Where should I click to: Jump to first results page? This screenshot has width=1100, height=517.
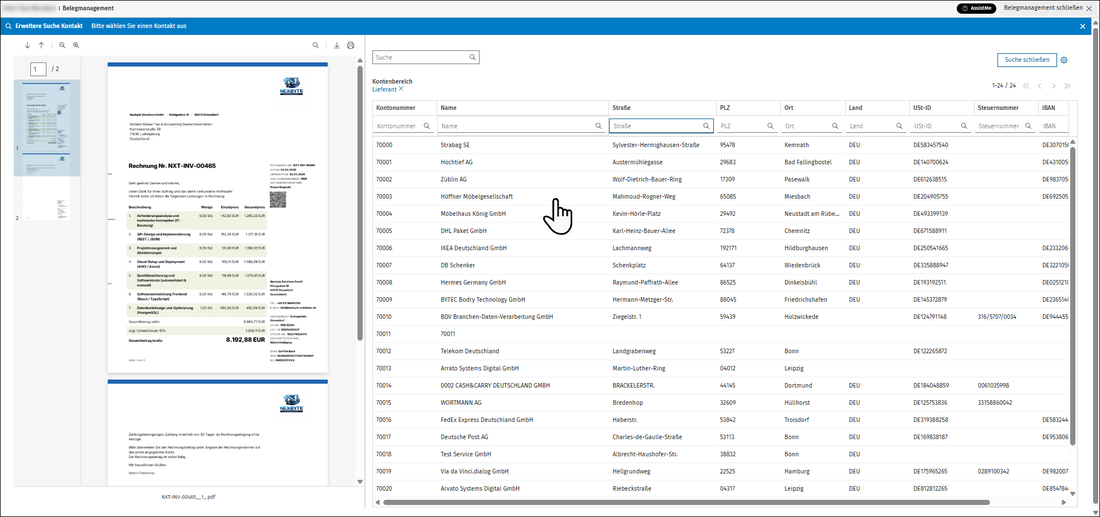[1026, 86]
